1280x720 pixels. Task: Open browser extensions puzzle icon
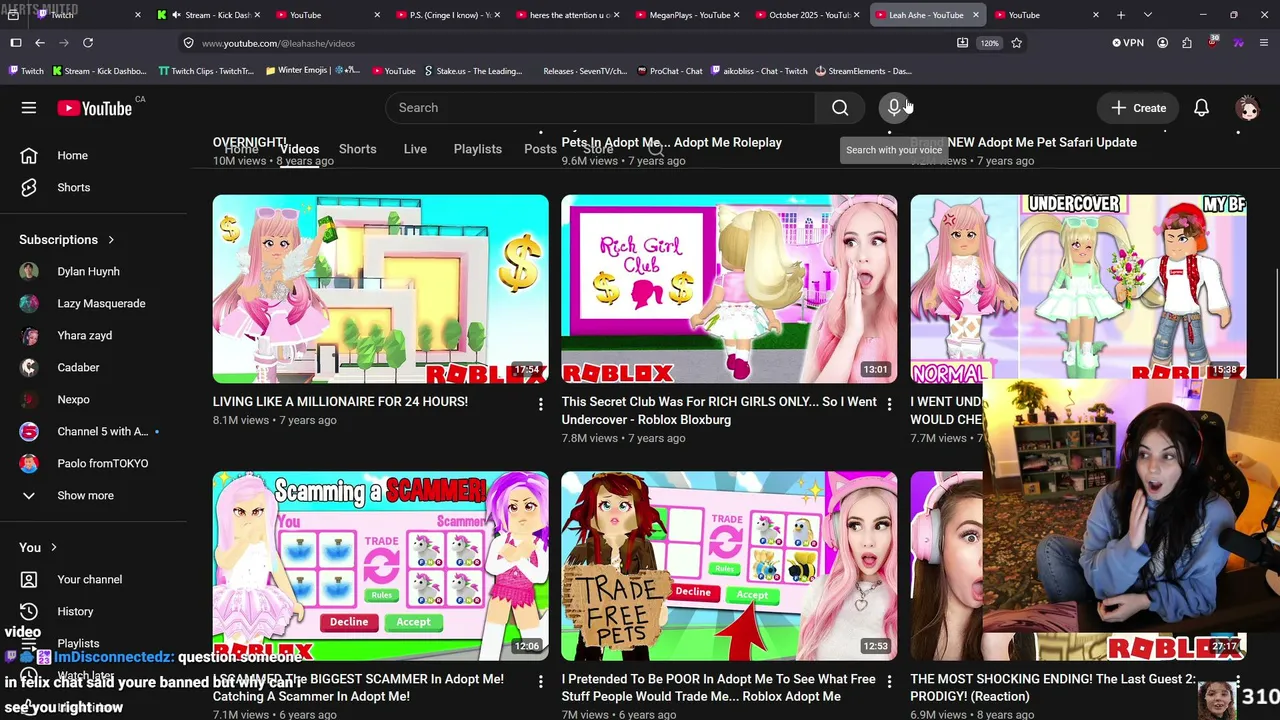coord(1186,43)
